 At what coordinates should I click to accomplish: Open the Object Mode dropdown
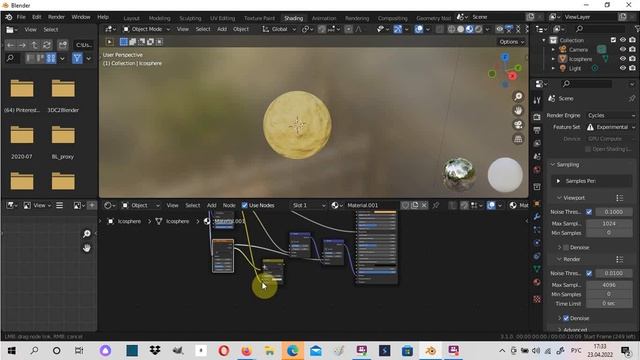tap(146, 29)
